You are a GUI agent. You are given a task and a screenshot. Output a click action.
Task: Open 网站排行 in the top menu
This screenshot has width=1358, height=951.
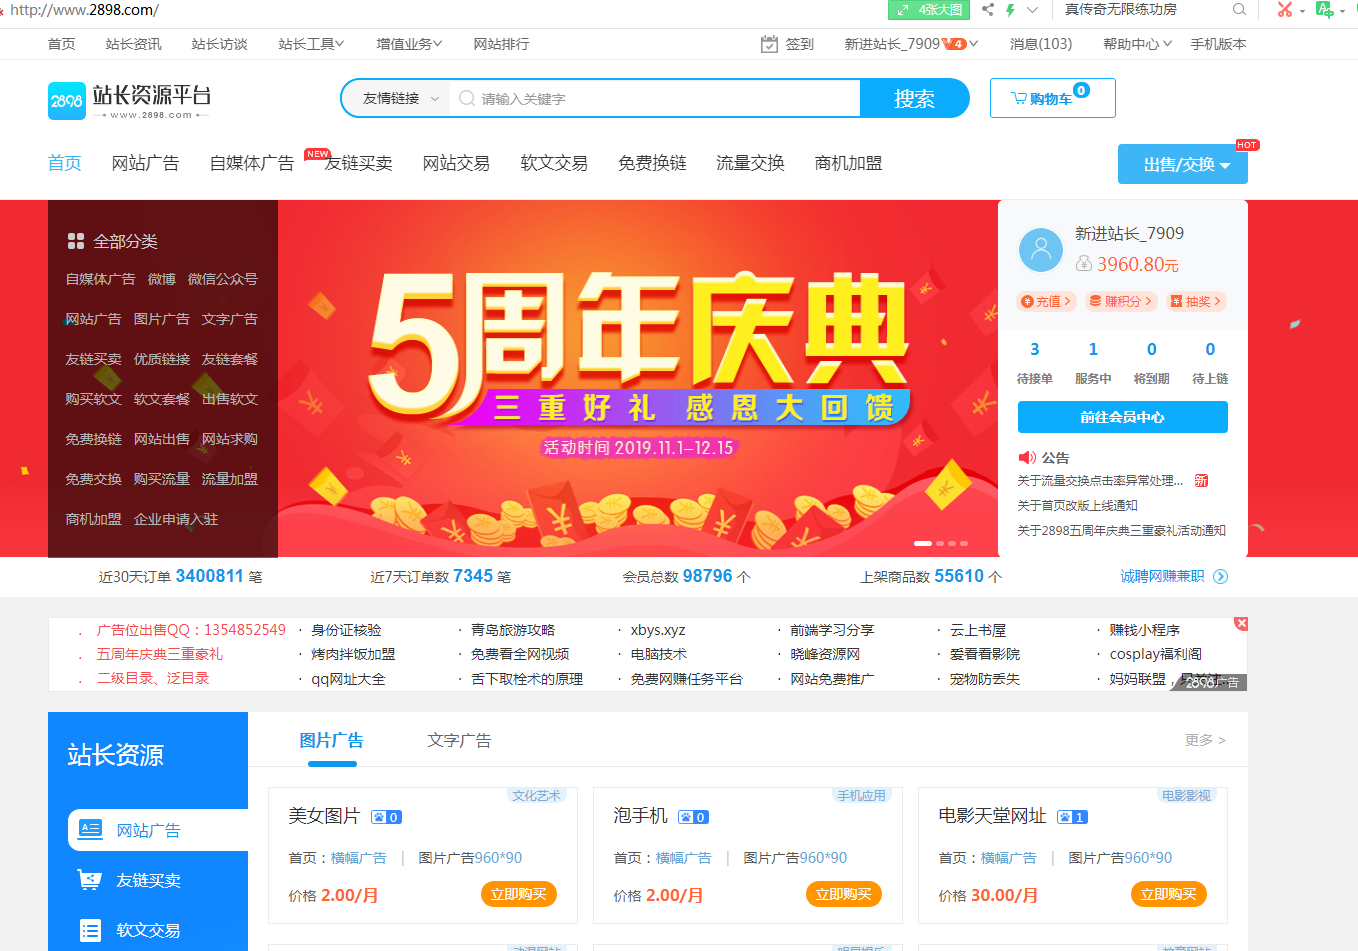point(502,43)
